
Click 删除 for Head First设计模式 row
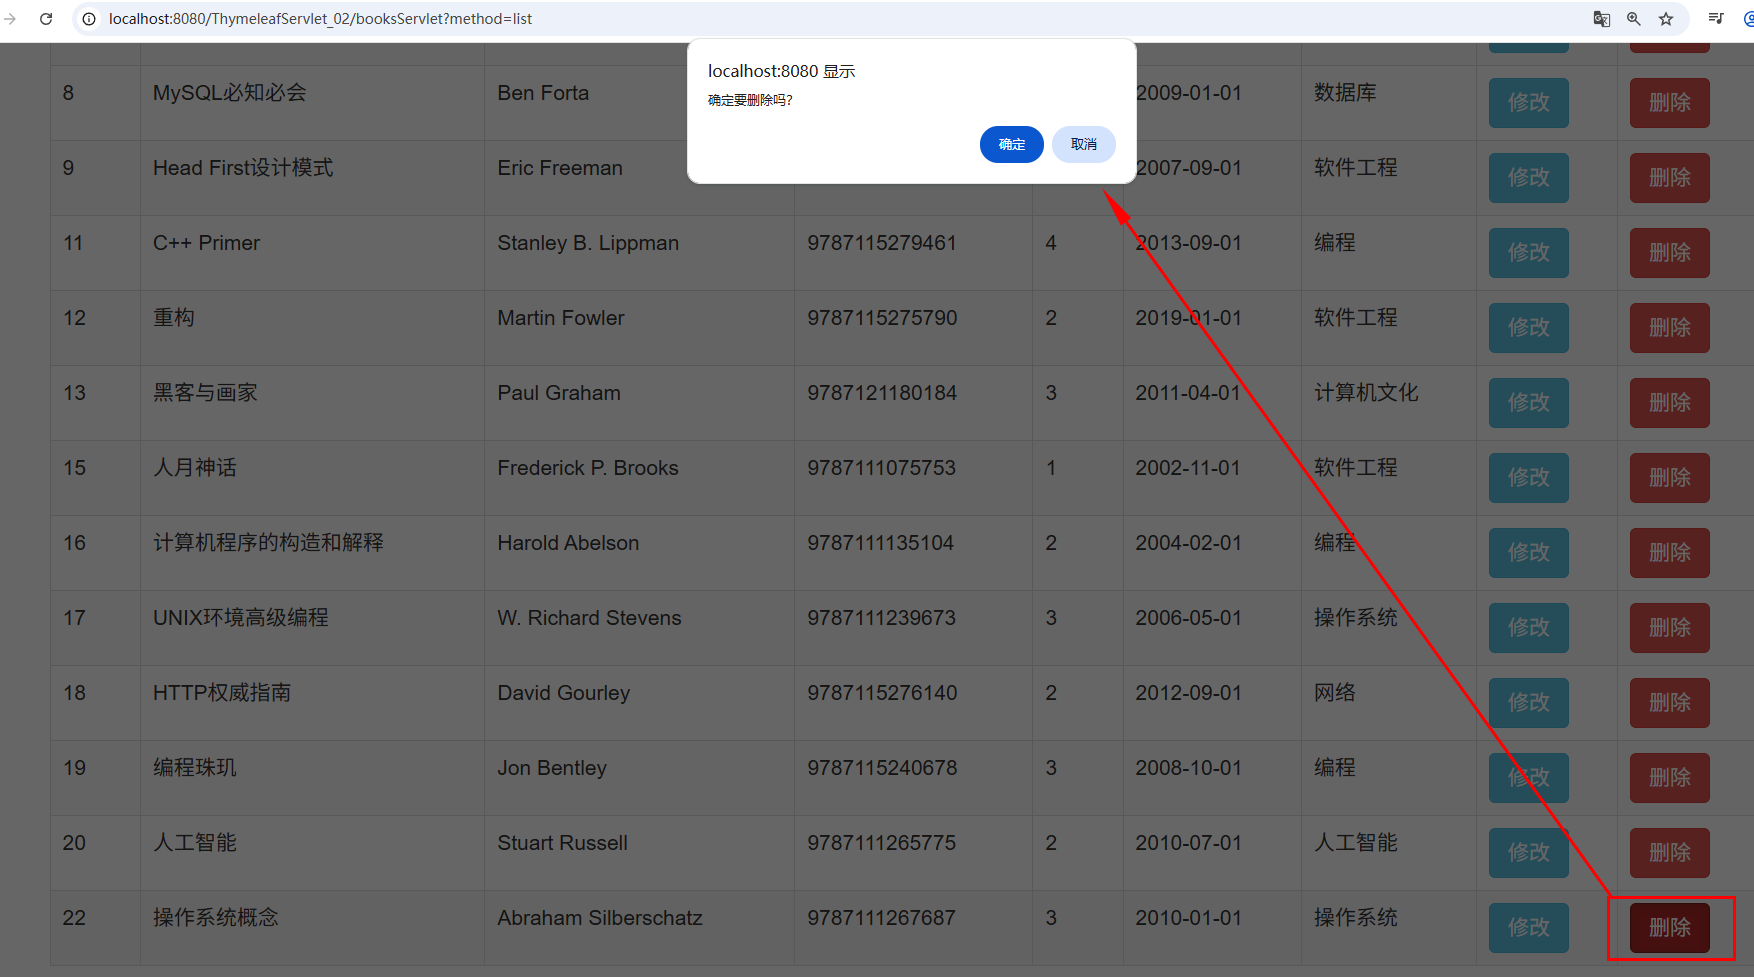[1670, 178]
